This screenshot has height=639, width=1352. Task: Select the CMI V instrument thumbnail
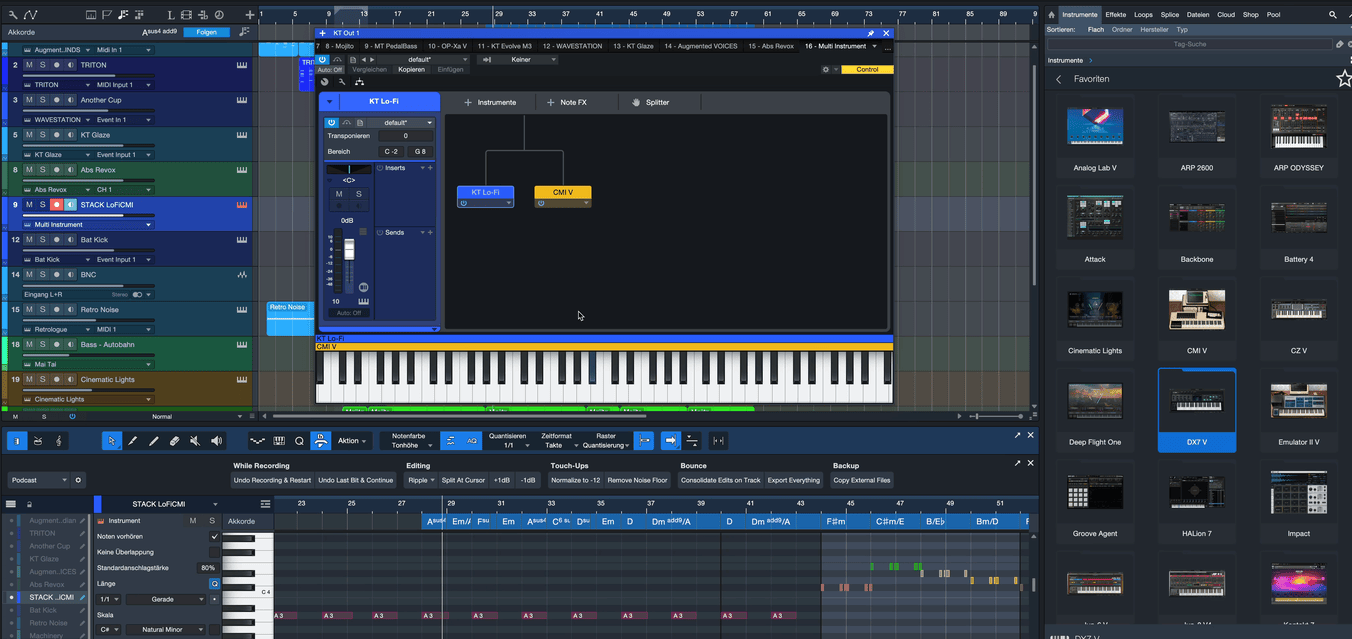[x=1196, y=312]
